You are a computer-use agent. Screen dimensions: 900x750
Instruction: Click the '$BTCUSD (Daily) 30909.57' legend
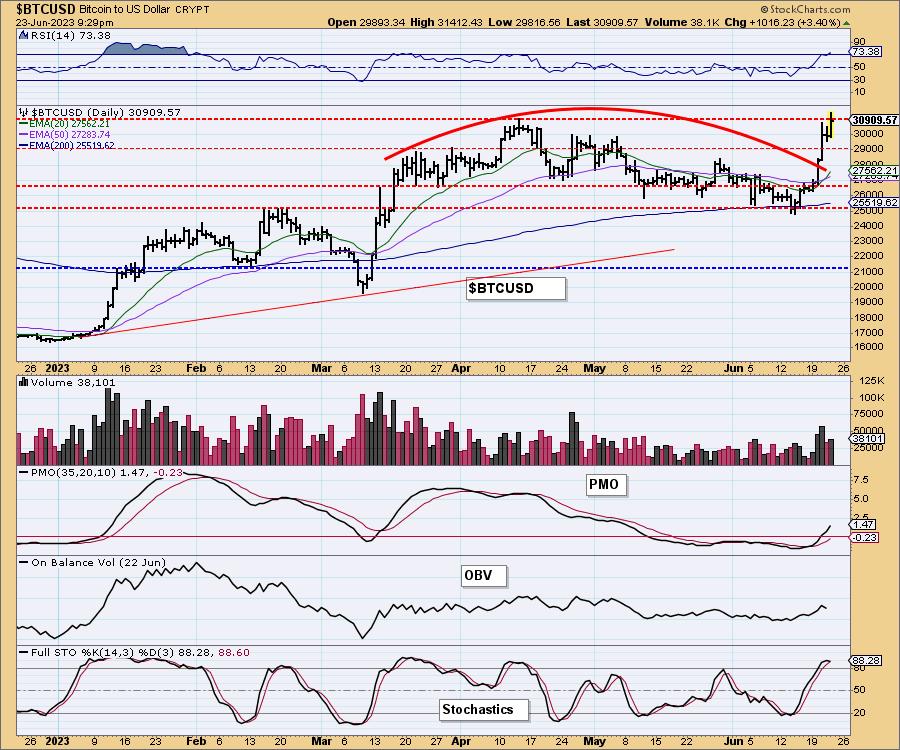pyautogui.click(x=106, y=112)
